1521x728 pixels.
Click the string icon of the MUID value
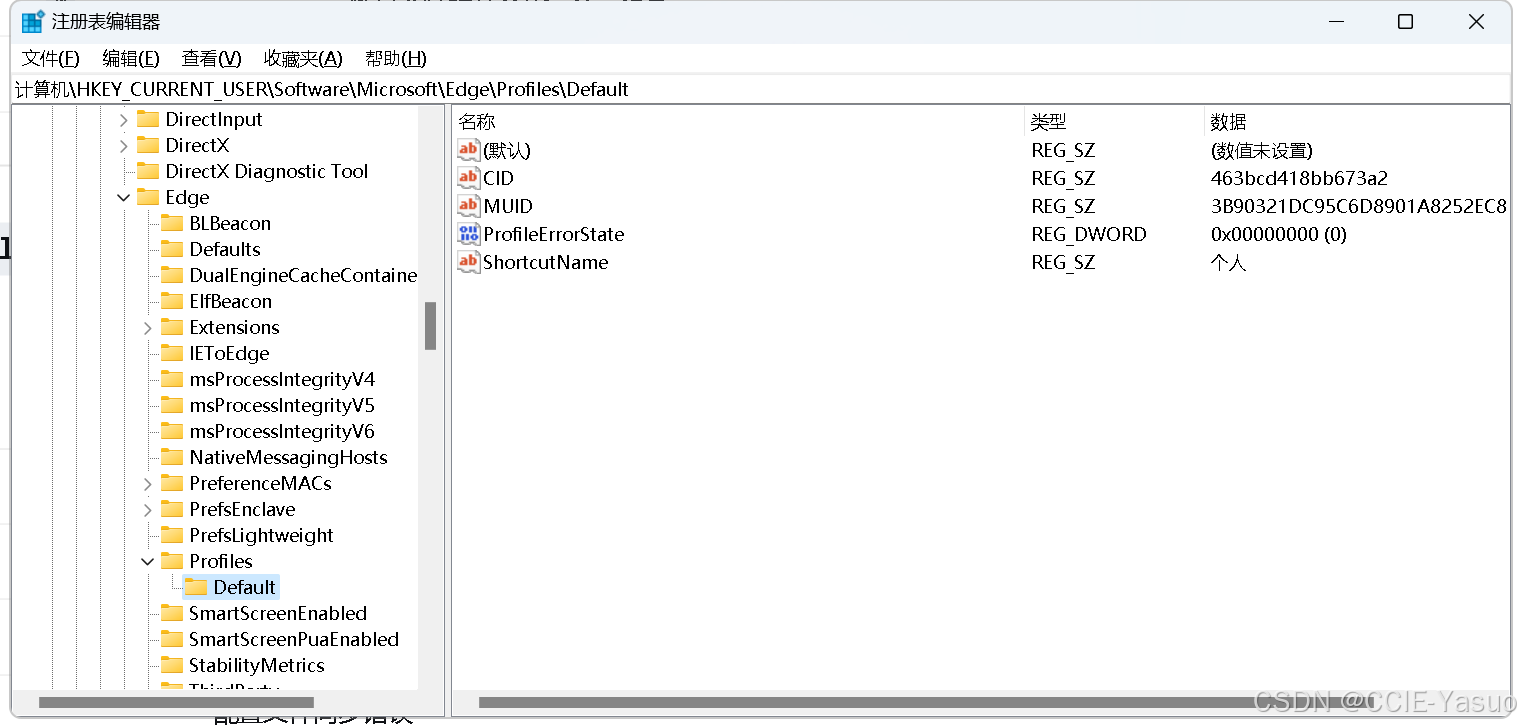click(469, 206)
